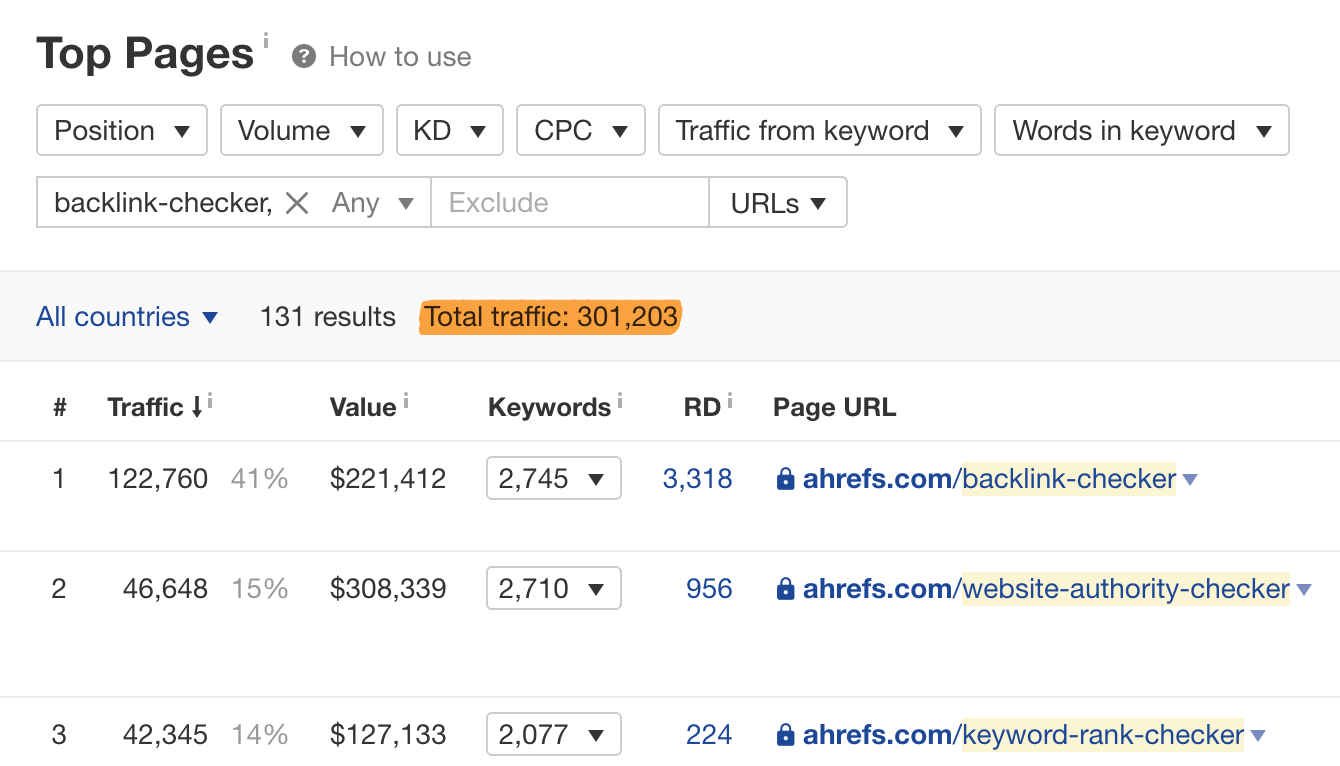Click the question mark help icon
The image size is (1340, 766).
[304, 57]
